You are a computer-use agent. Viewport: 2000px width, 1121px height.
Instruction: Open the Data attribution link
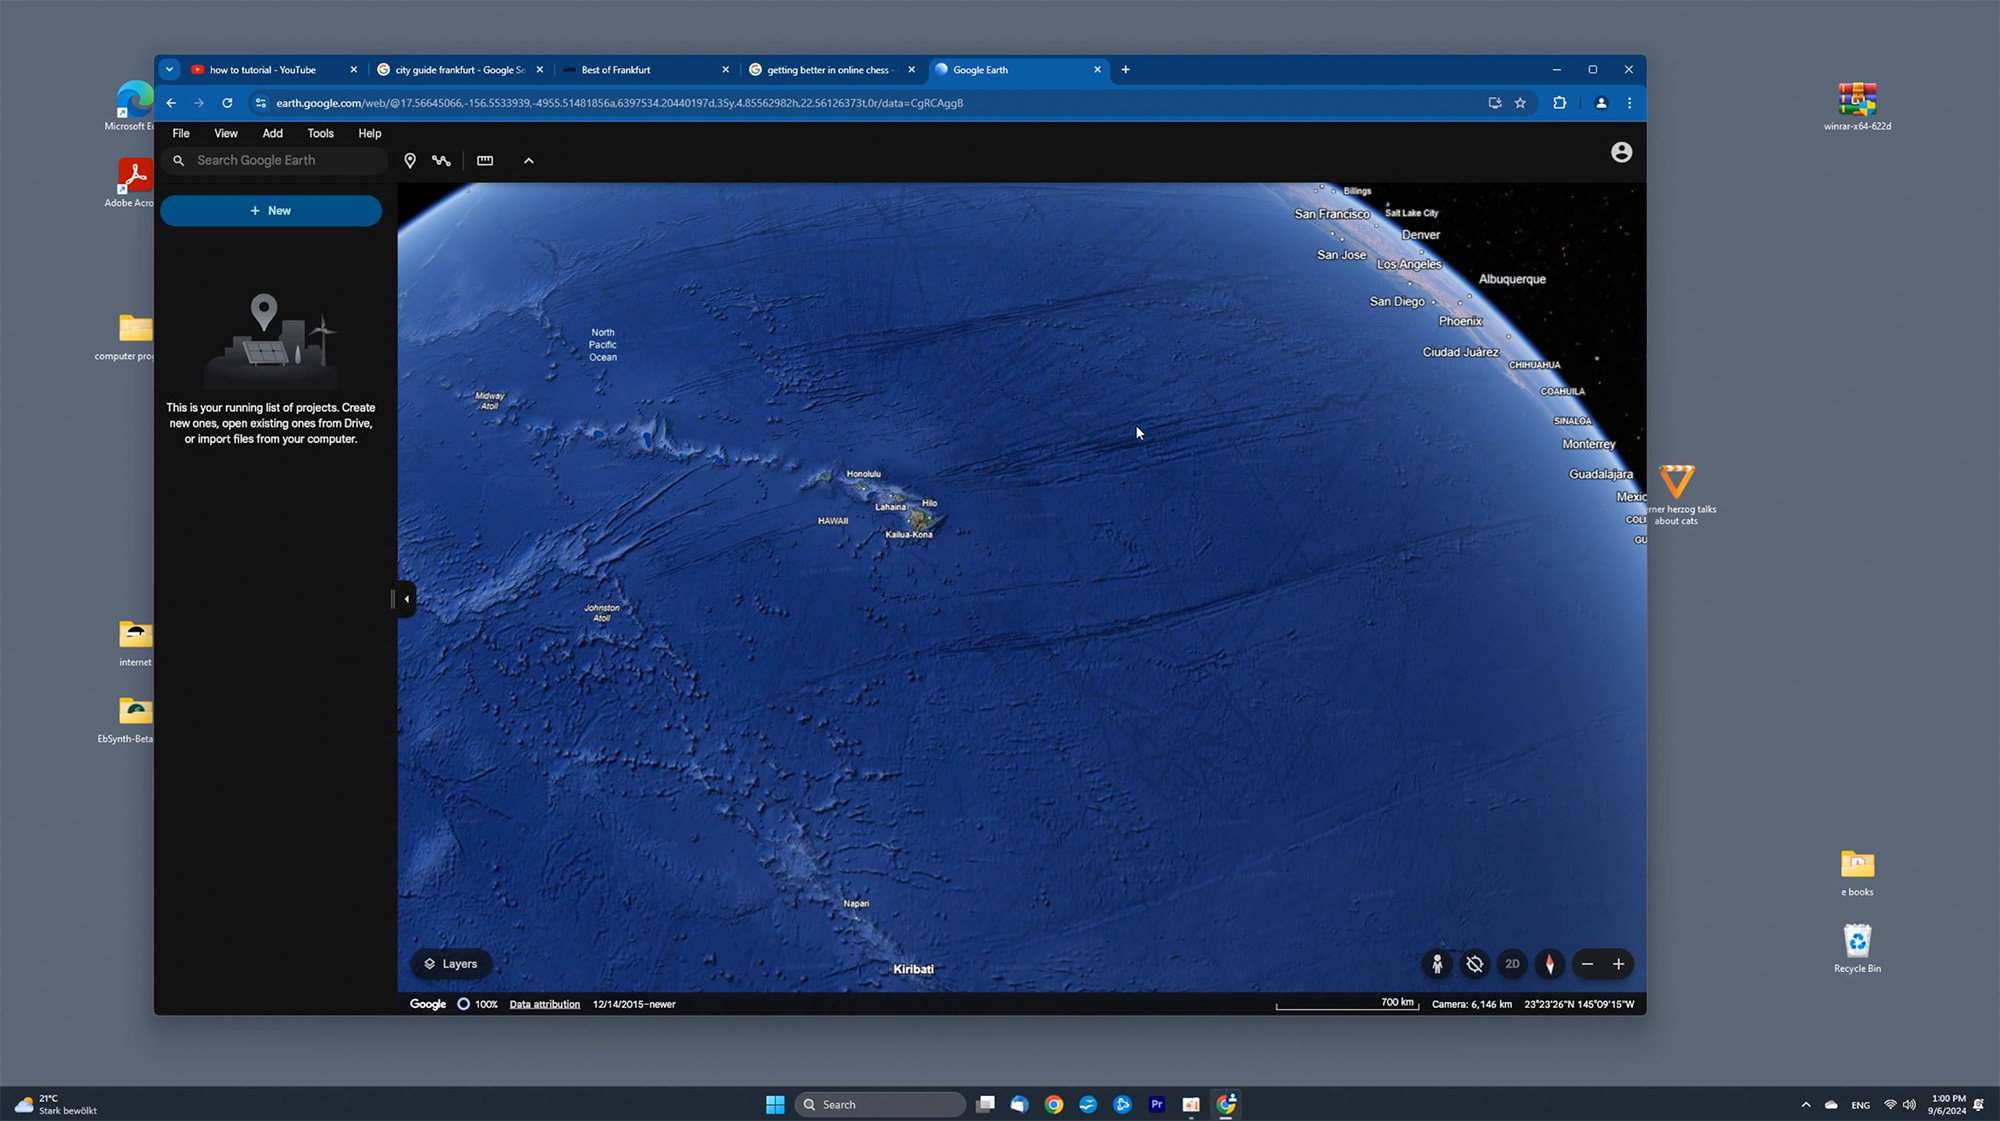(x=545, y=1004)
